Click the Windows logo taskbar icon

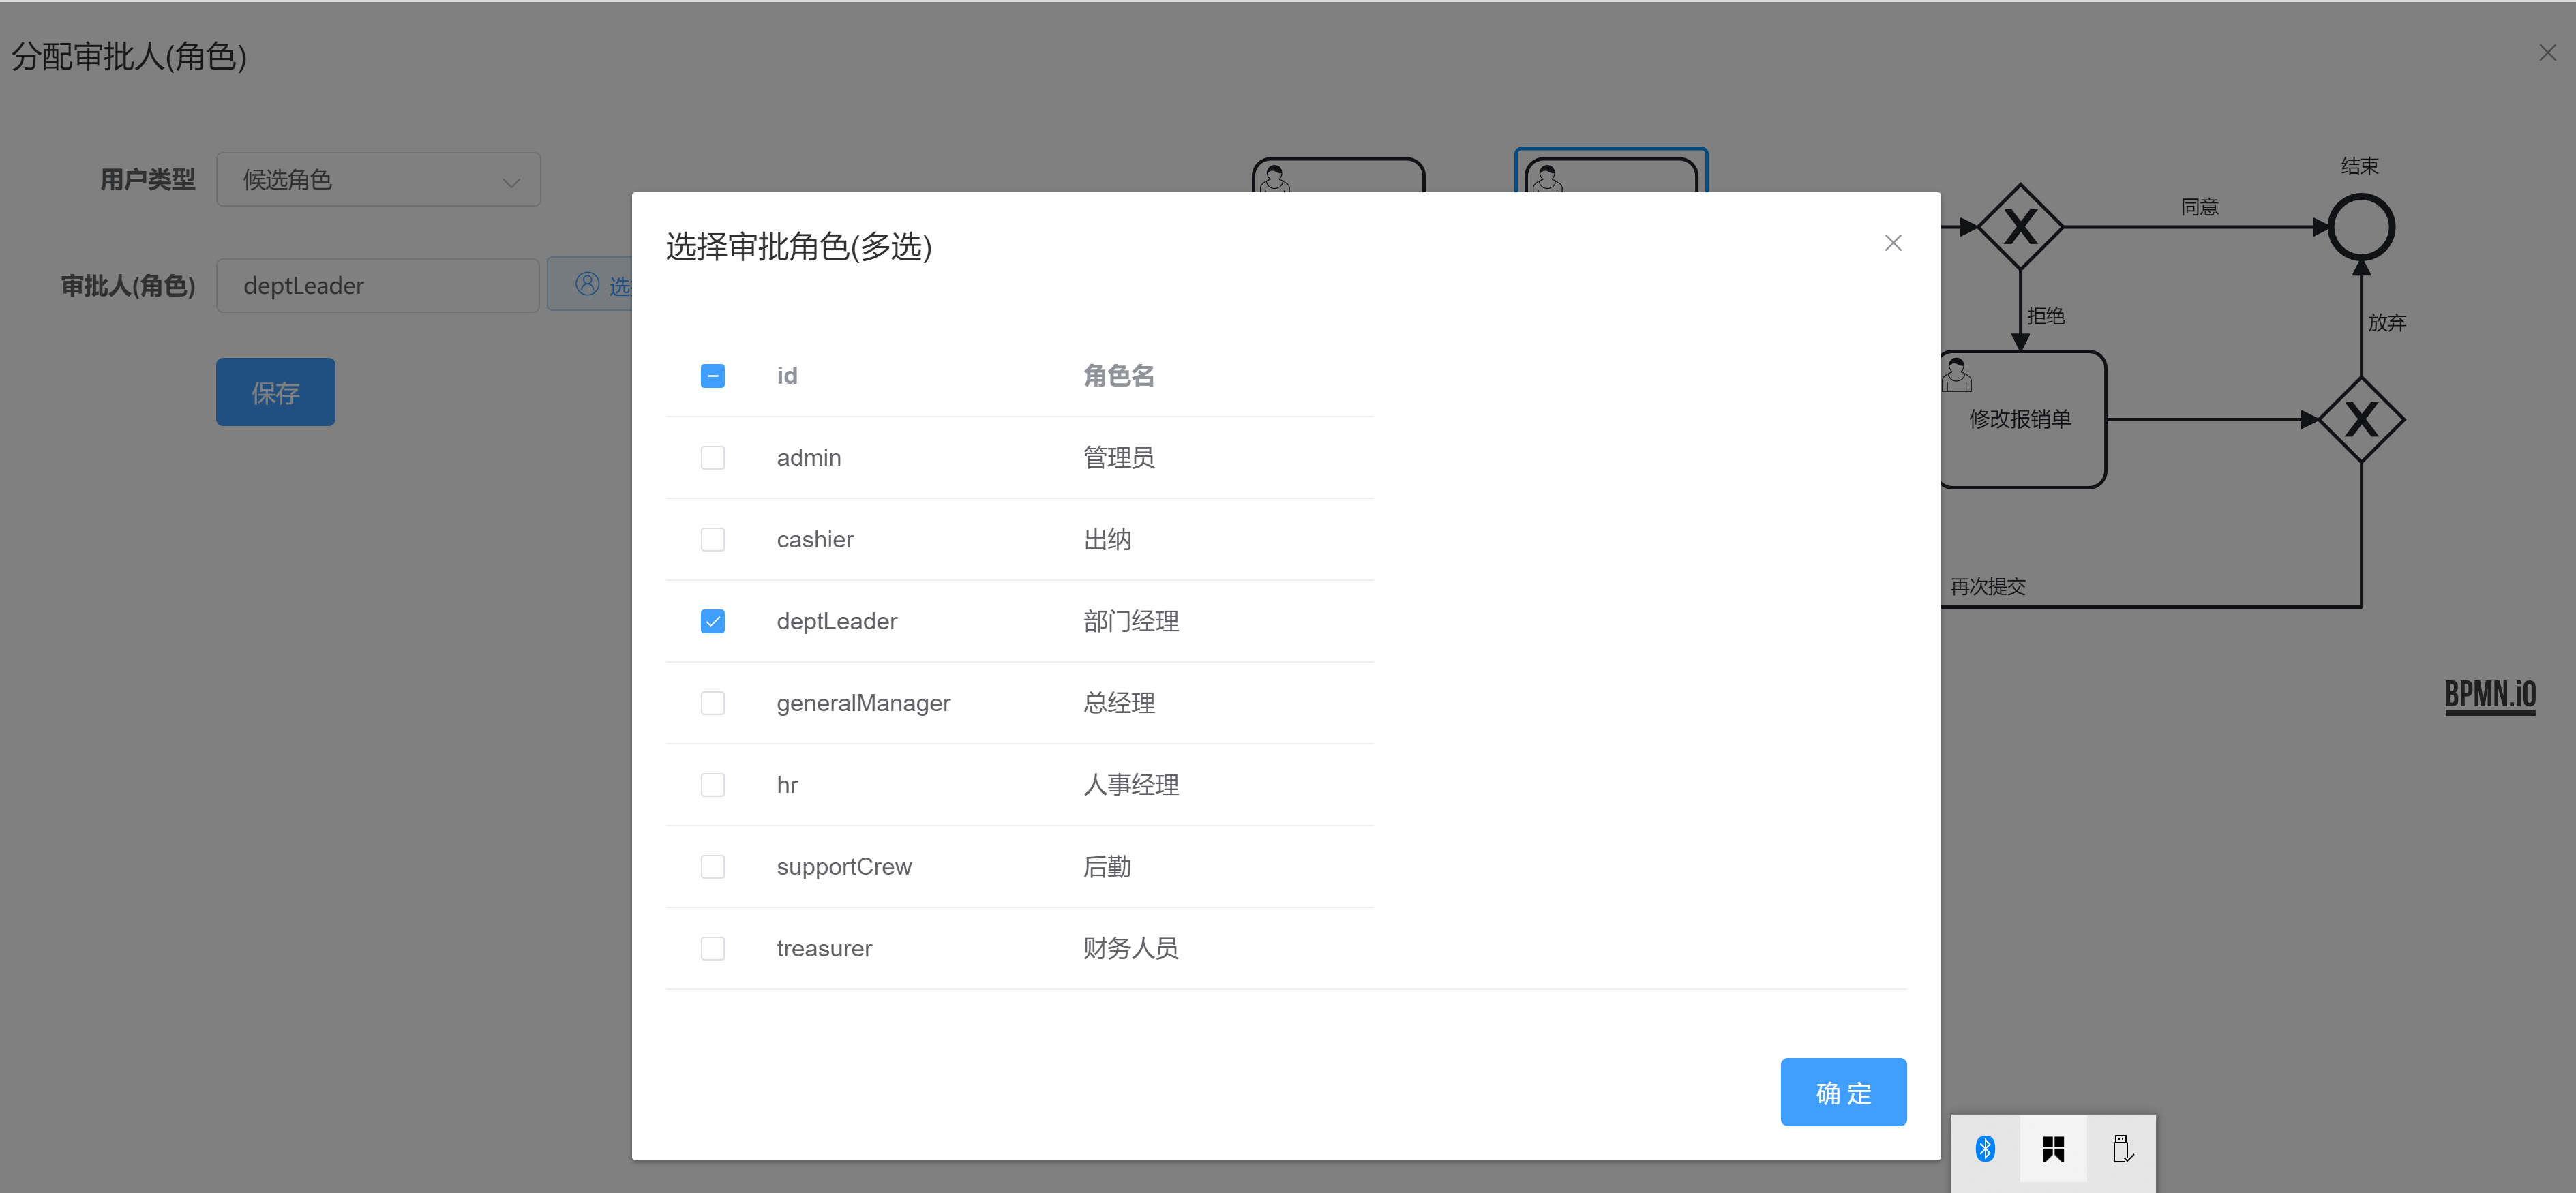tap(2054, 1149)
